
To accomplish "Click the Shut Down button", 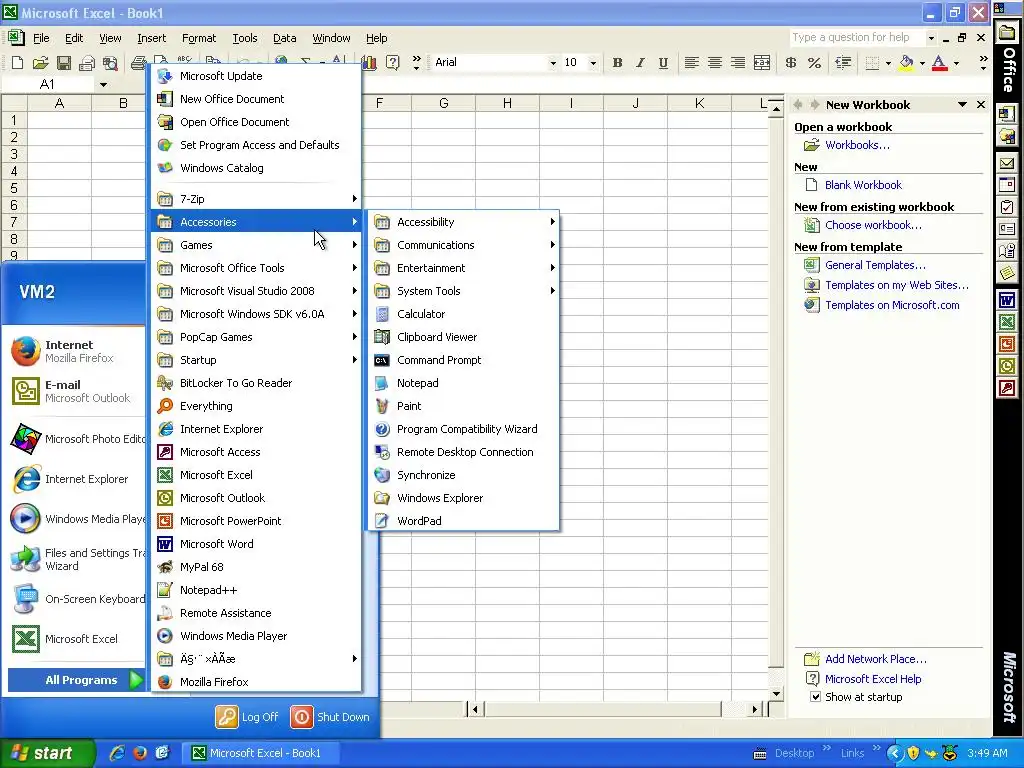I will pyautogui.click(x=330, y=717).
